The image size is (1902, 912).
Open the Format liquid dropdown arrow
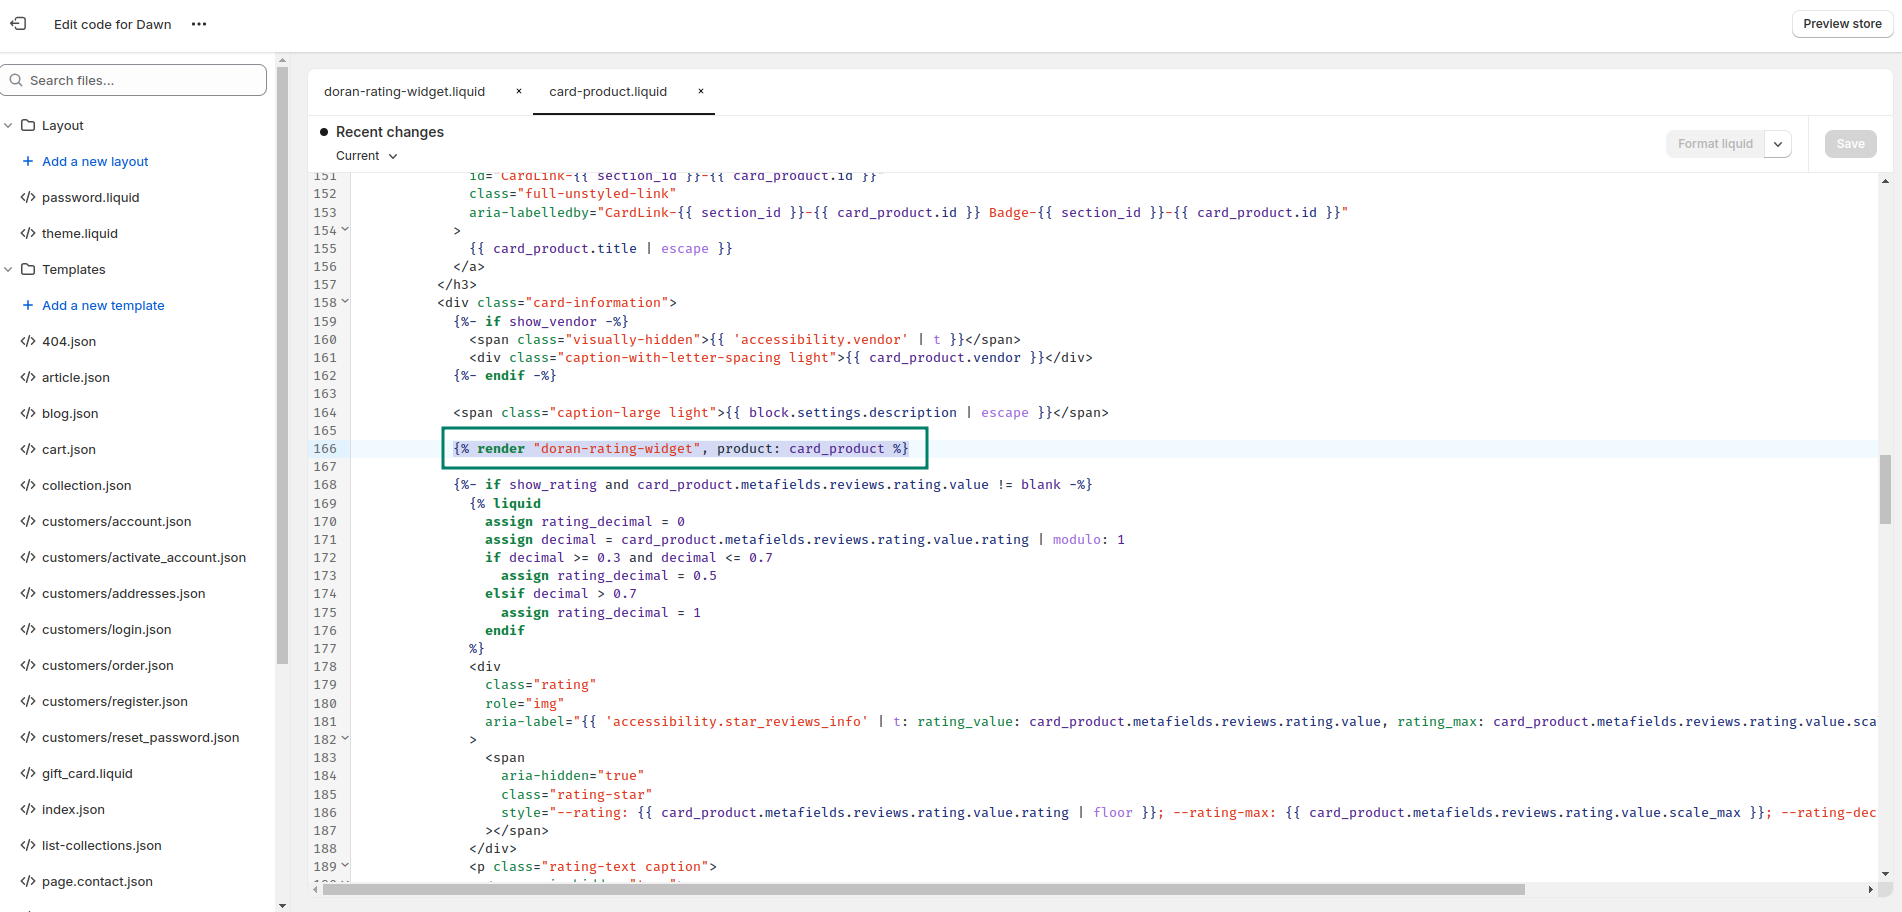1778,144
